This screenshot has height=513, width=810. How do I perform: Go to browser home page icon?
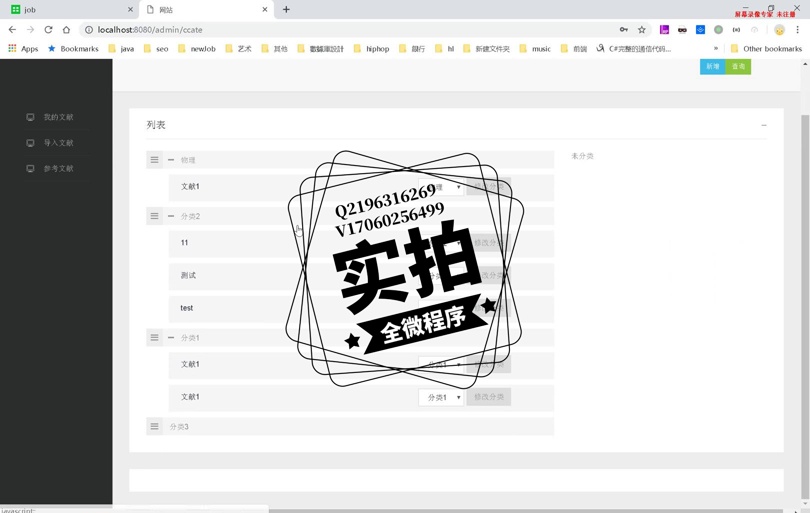(67, 30)
